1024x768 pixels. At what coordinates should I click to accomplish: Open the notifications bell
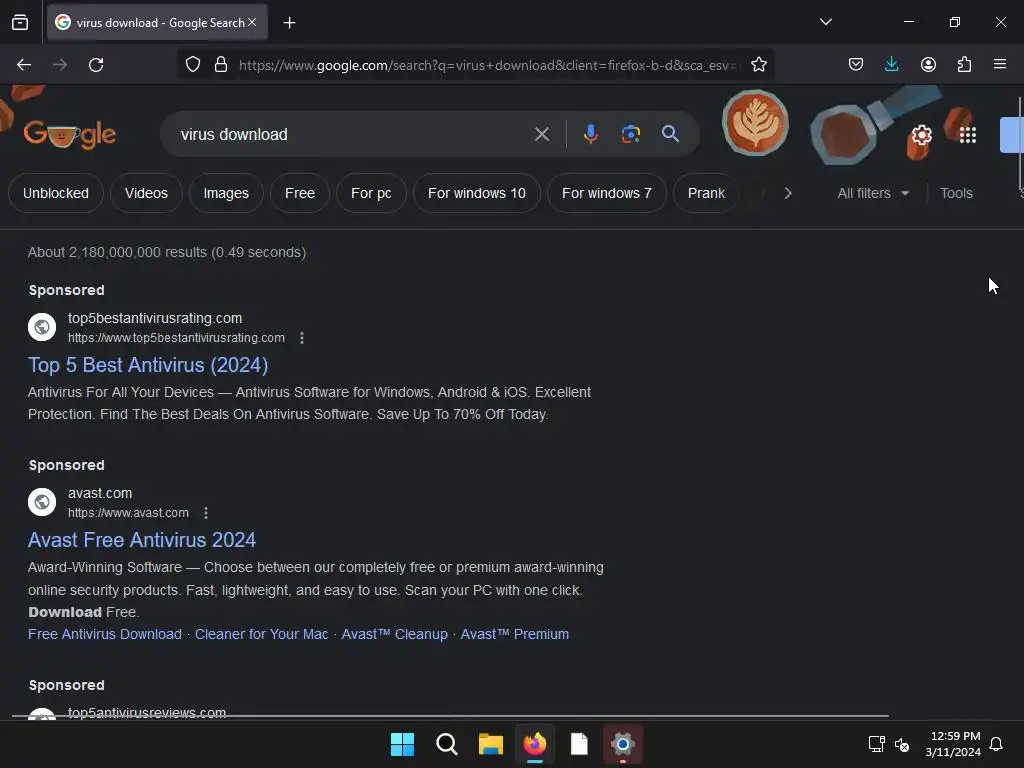(x=997, y=744)
